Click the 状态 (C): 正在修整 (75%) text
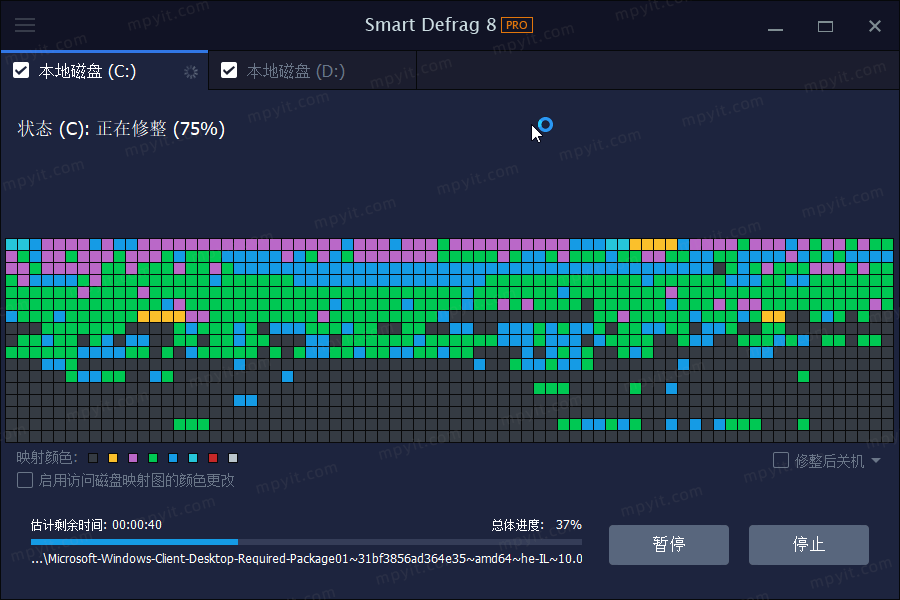The height and width of the screenshot is (600, 900). pos(121,129)
